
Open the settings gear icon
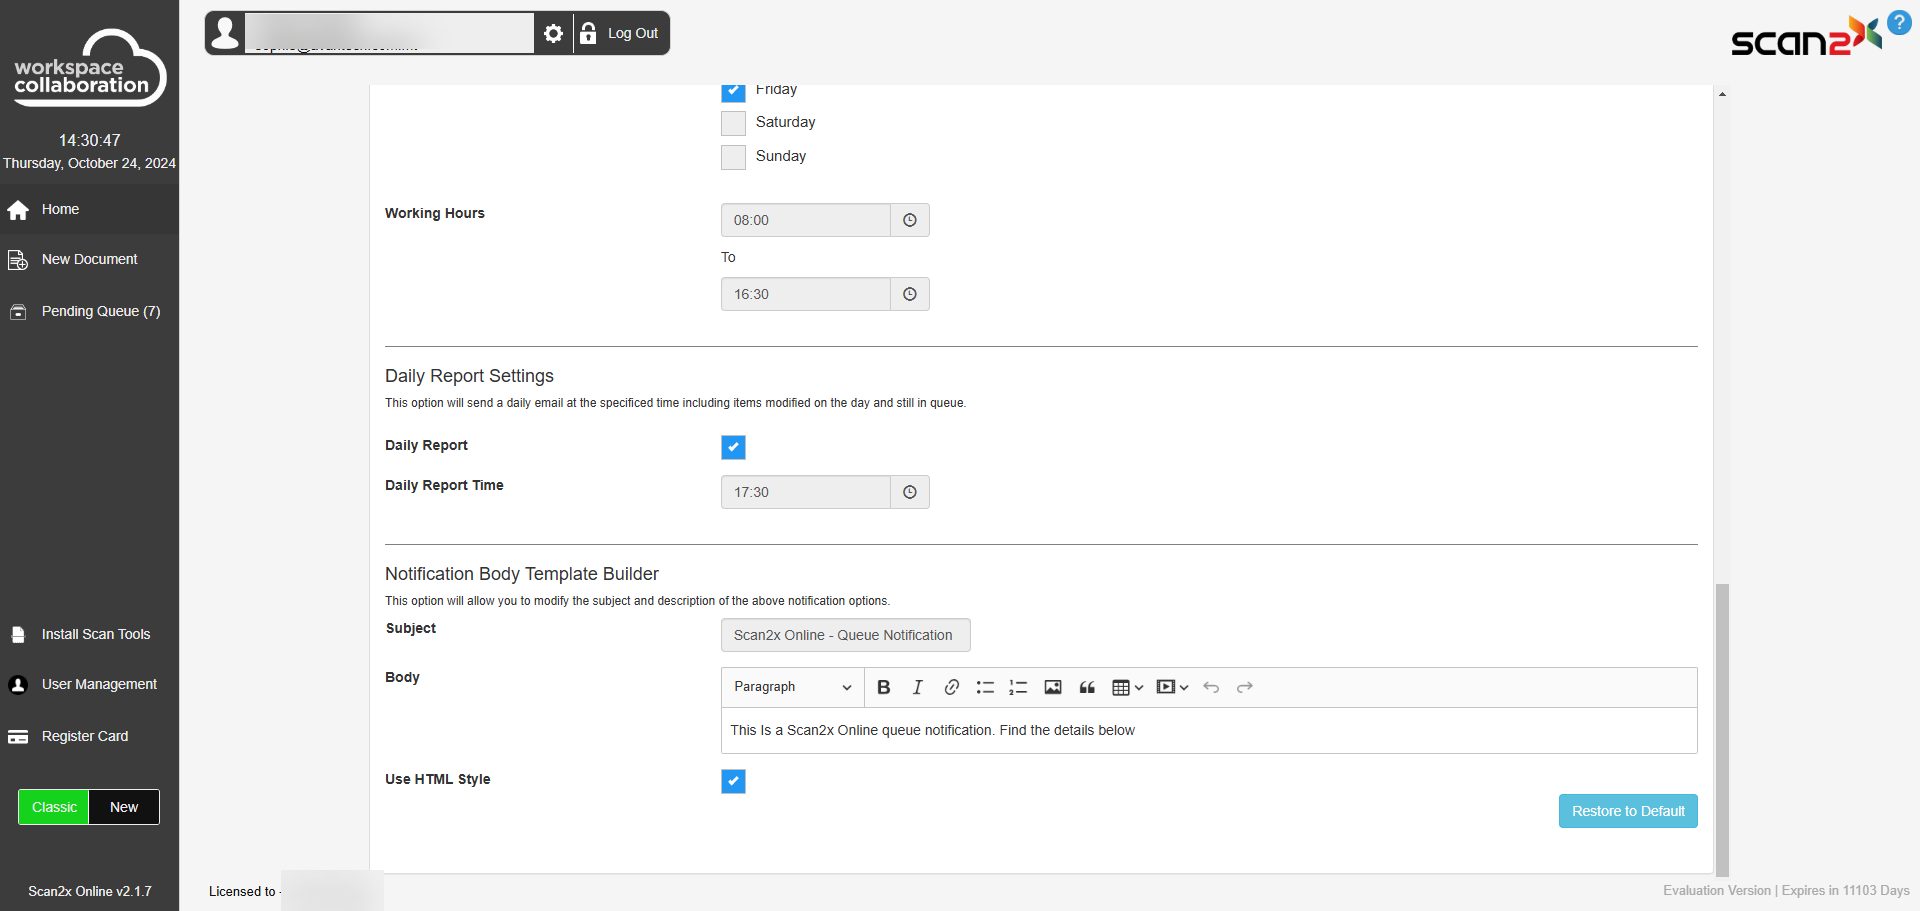(x=553, y=34)
